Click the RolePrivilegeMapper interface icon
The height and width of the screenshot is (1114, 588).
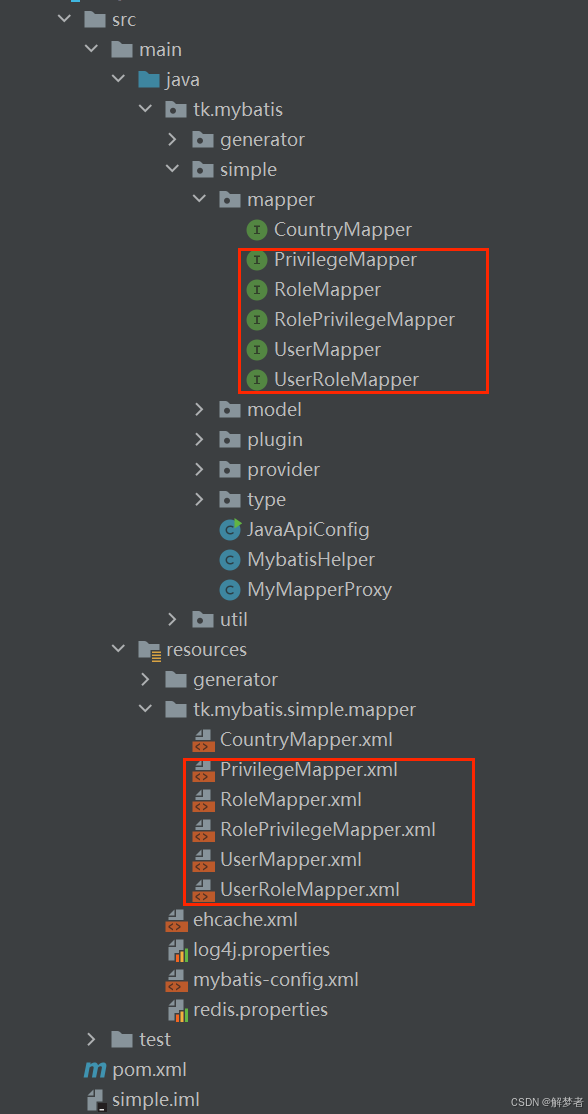tap(256, 320)
